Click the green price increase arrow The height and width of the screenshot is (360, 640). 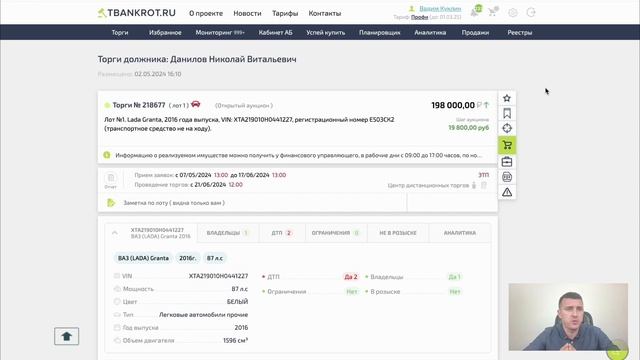[x=486, y=105]
